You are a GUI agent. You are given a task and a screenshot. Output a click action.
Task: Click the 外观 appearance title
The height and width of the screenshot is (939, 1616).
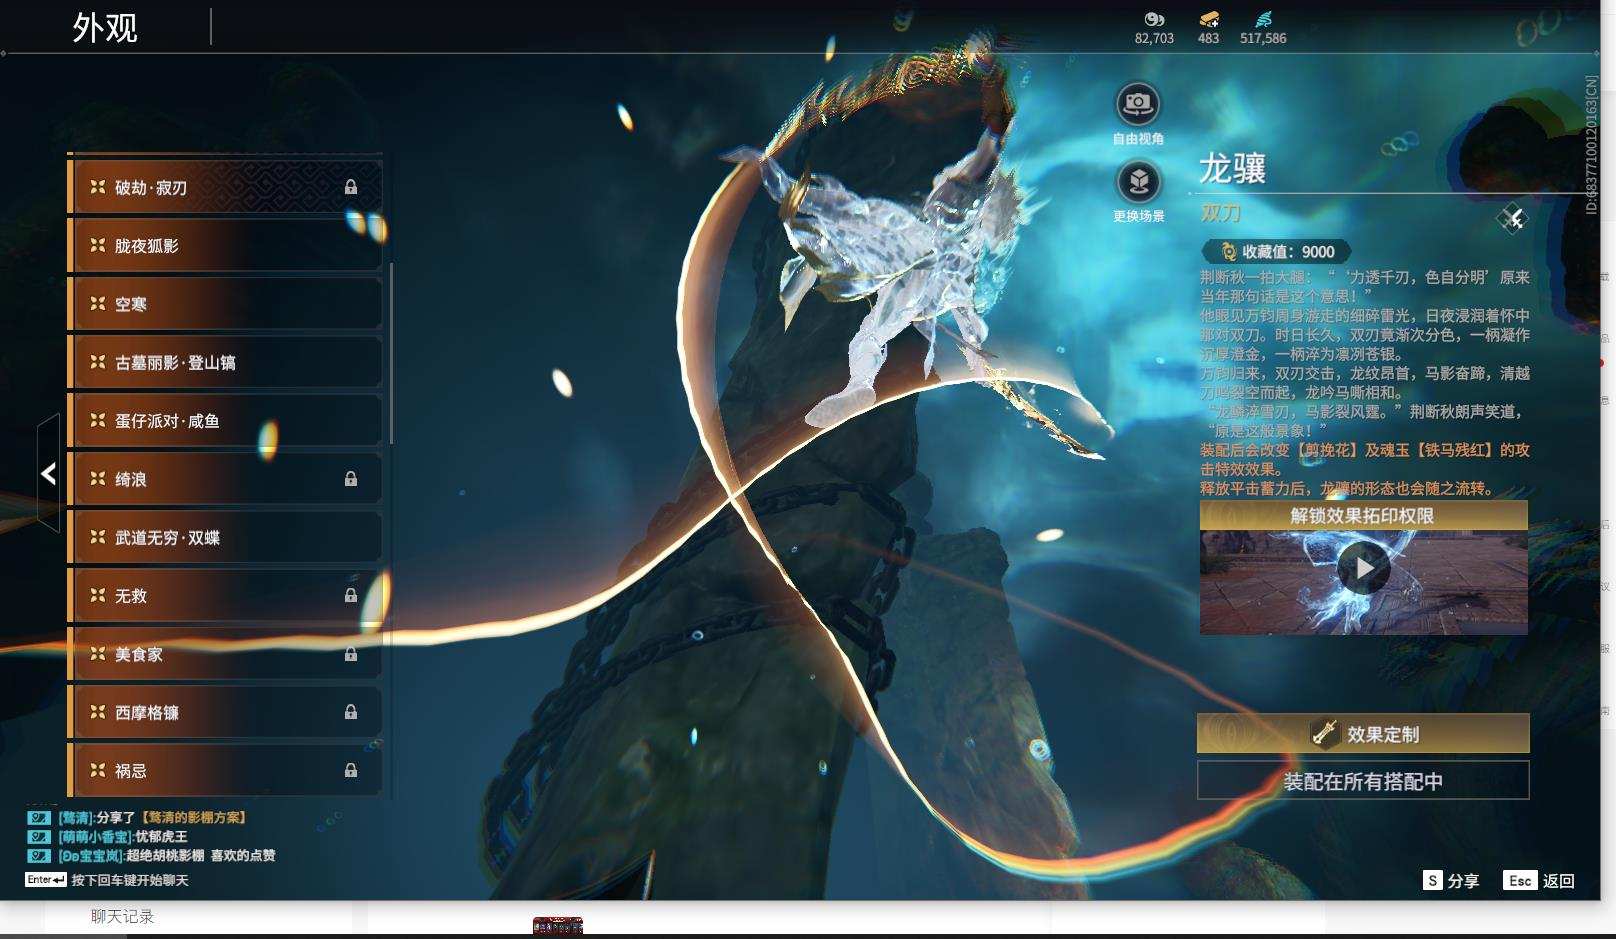[105, 28]
